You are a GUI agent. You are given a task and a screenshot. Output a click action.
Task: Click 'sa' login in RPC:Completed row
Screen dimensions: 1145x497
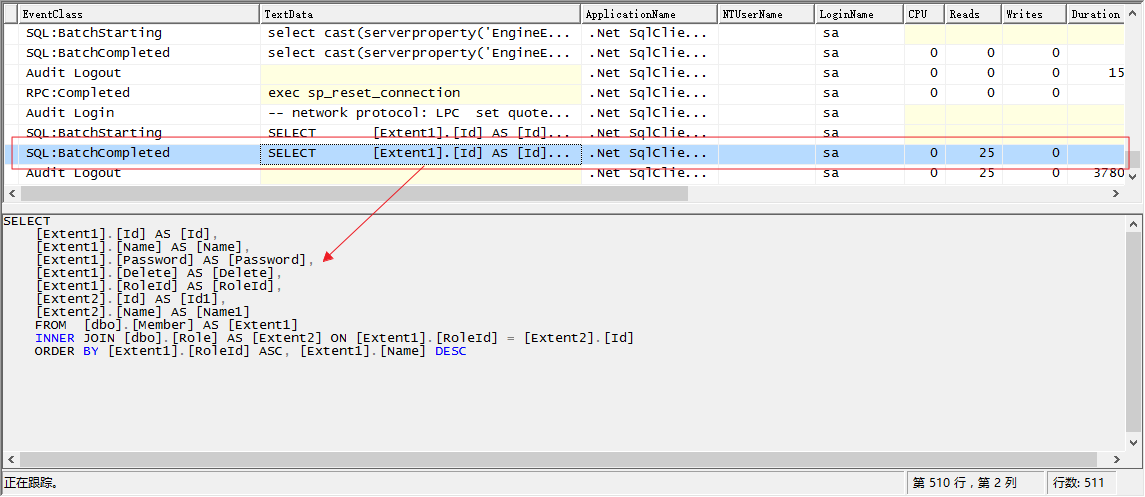coord(859,93)
